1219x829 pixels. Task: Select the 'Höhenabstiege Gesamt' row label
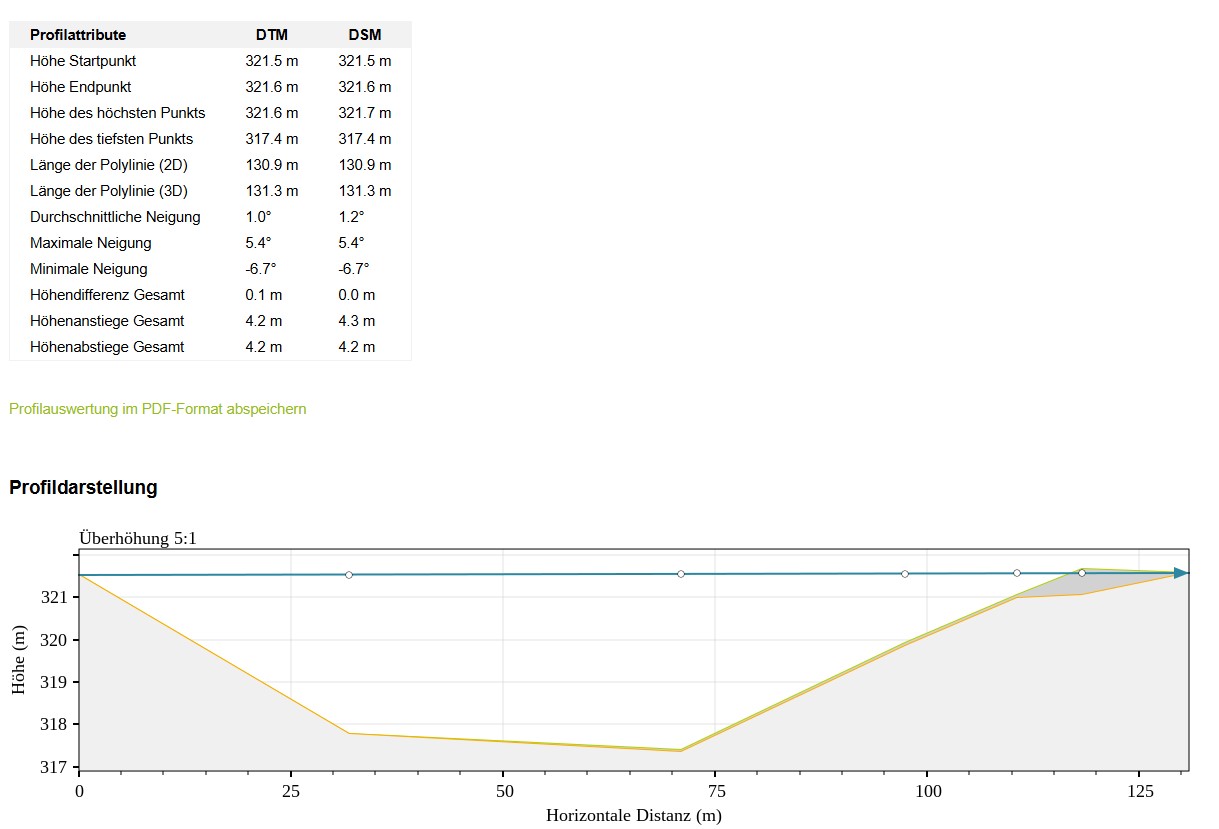click(107, 347)
